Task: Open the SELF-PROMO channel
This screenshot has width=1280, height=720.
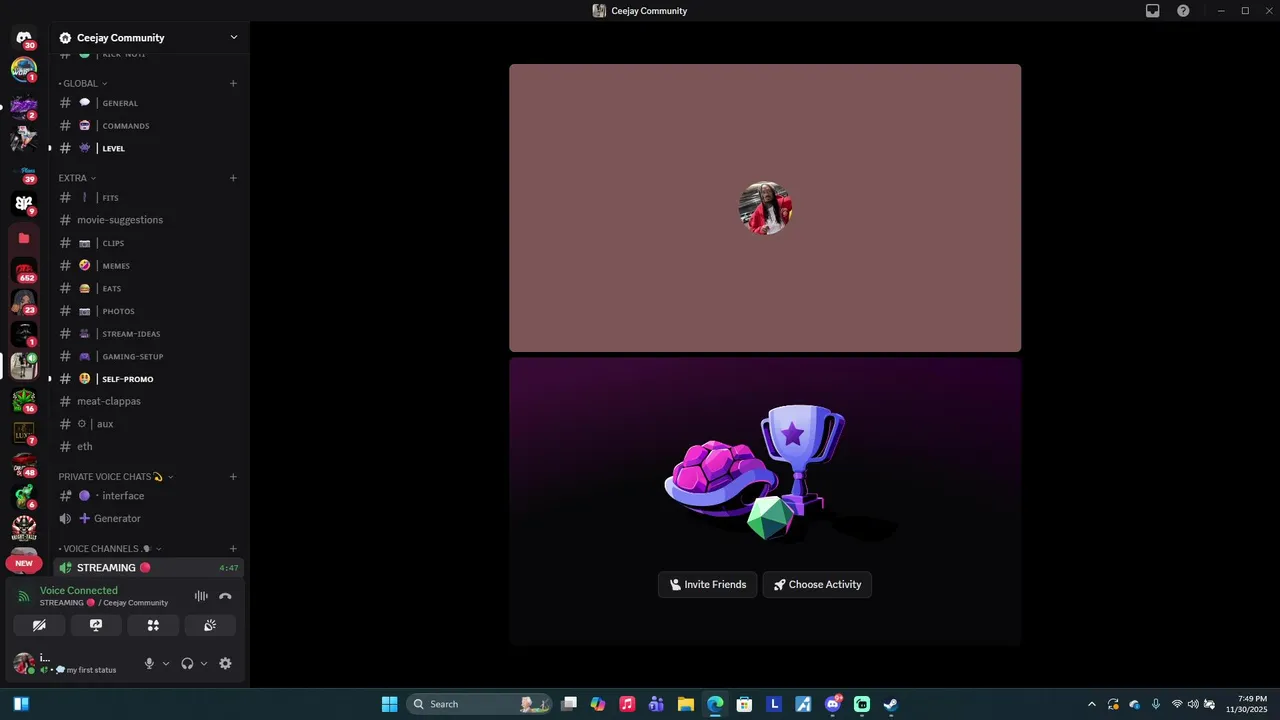Action: click(149, 379)
